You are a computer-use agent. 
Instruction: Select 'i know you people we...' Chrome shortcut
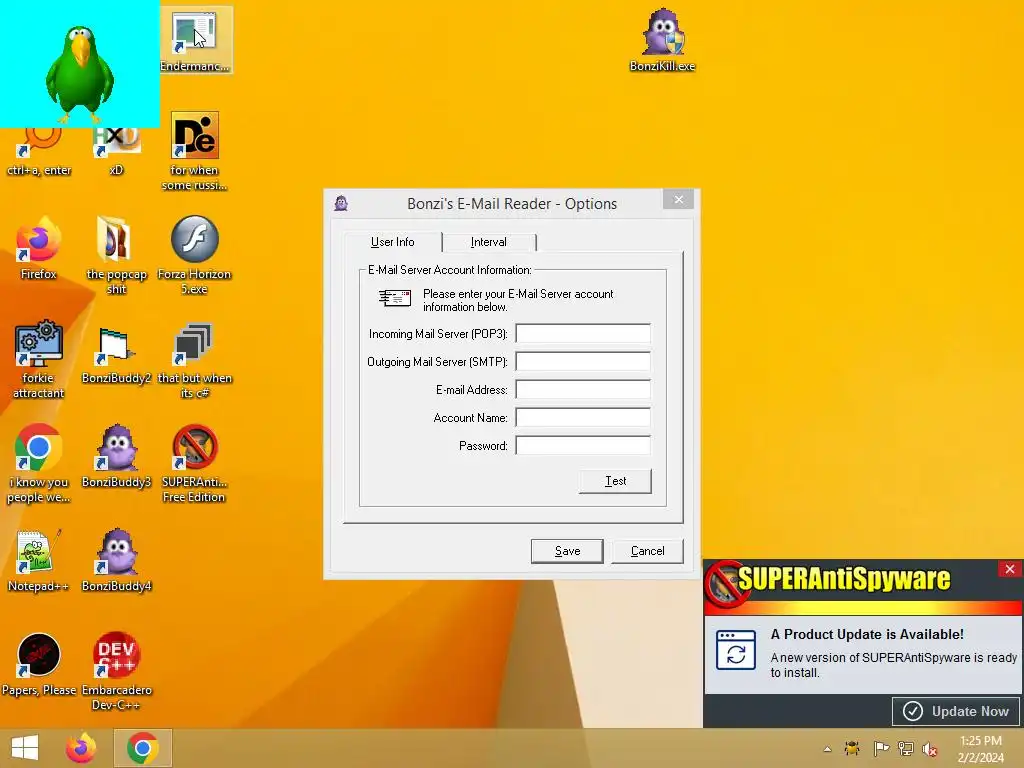(x=39, y=464)
